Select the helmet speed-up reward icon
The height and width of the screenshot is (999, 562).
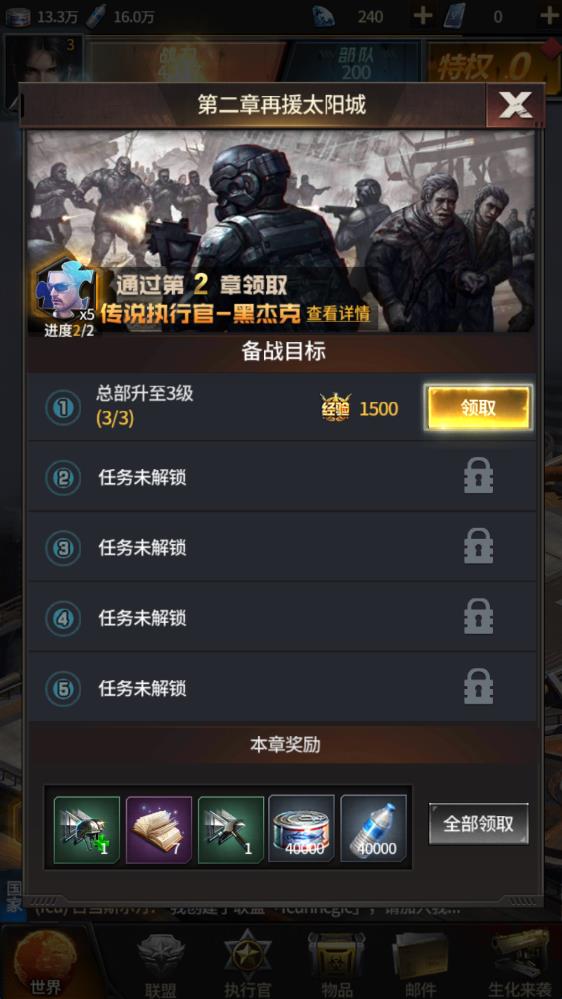coord(87,829)
